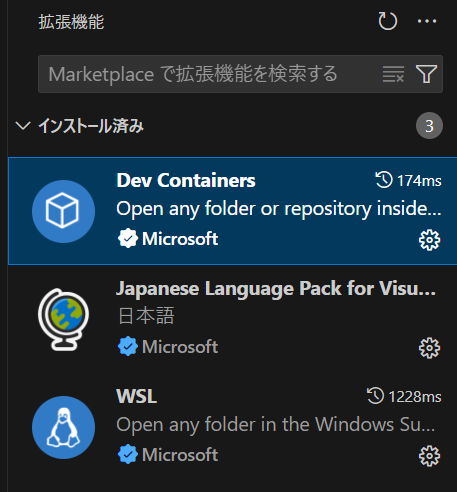Image resolution: width=457 pixels, height=492 pixels.
Task: Select the Dev Containers extension
Action: (x=233, y=211)
